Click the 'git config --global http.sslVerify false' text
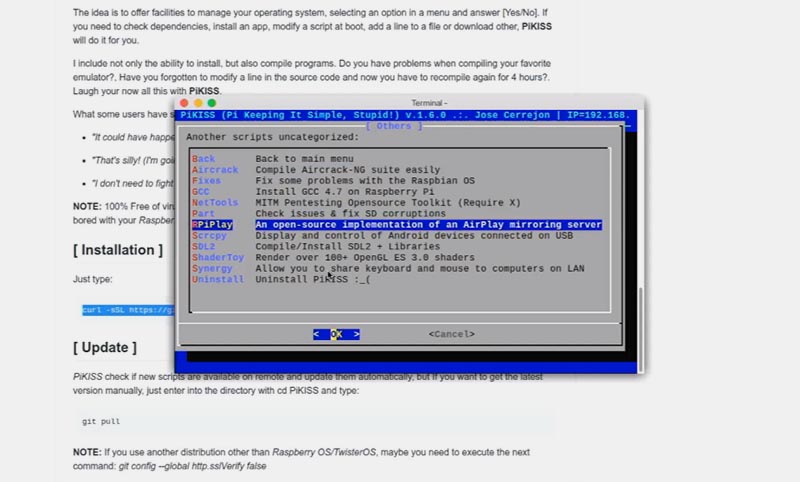 coord(192,466)
